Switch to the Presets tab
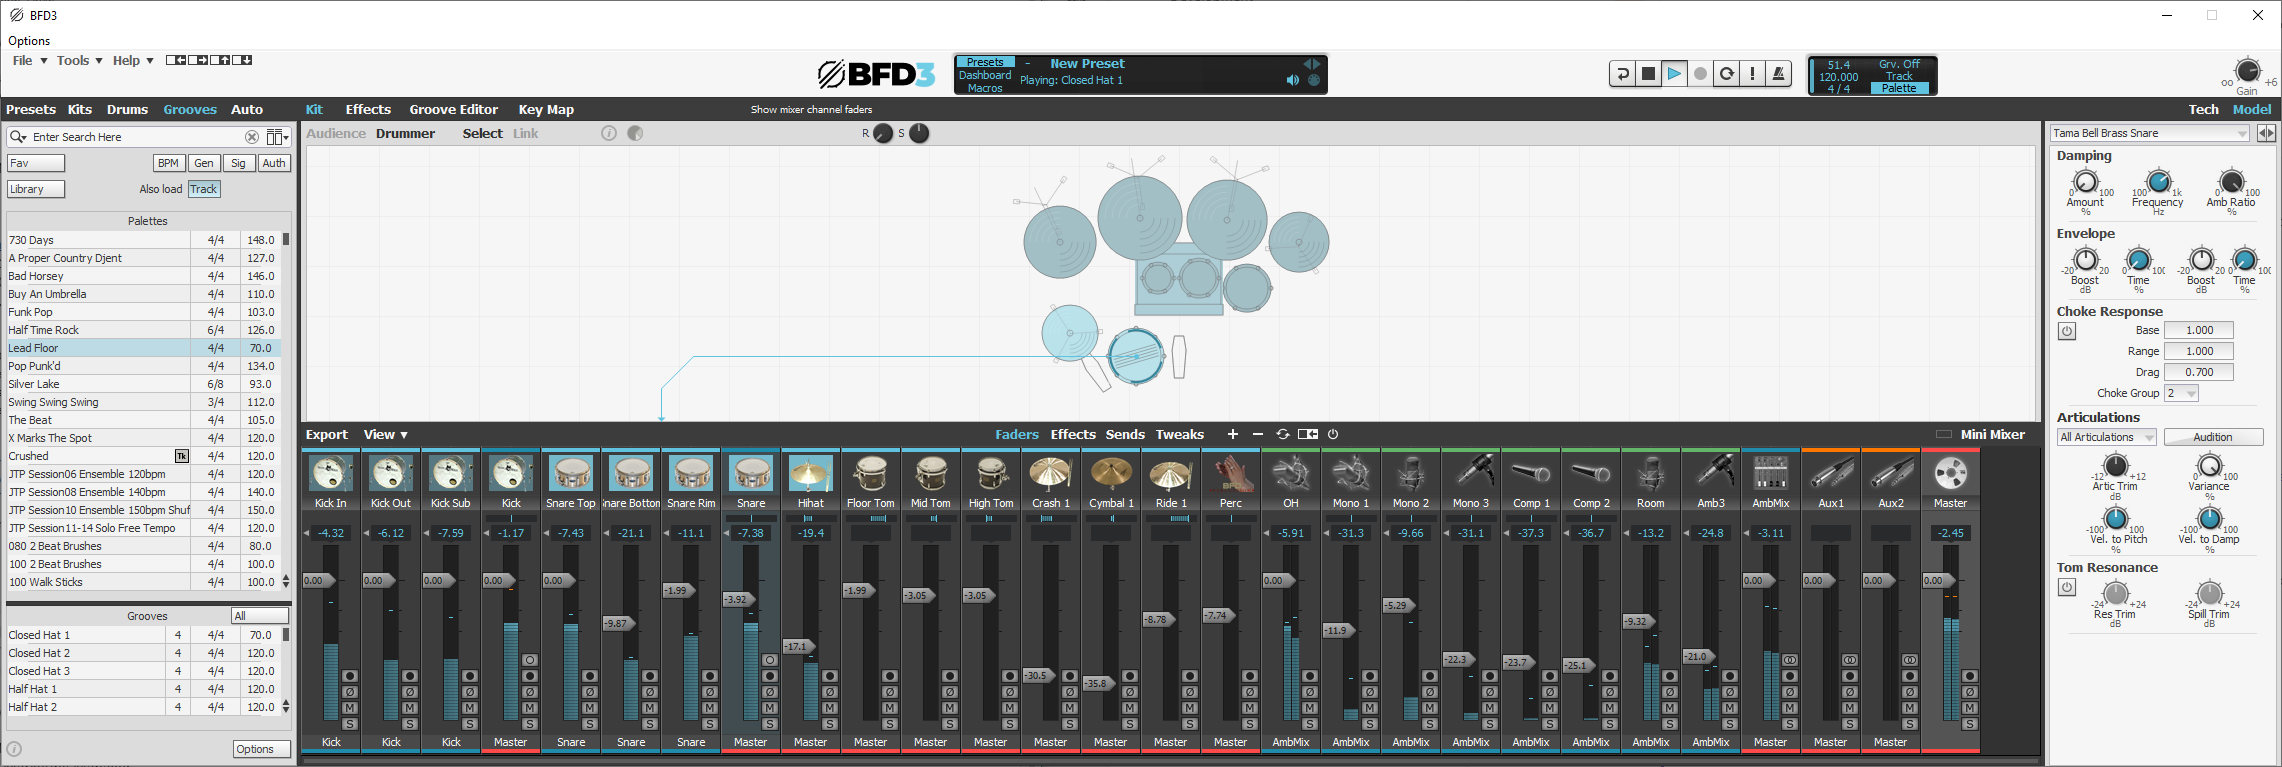Image resolution: width=2282 pixels, height=767 pixels. 31,109
